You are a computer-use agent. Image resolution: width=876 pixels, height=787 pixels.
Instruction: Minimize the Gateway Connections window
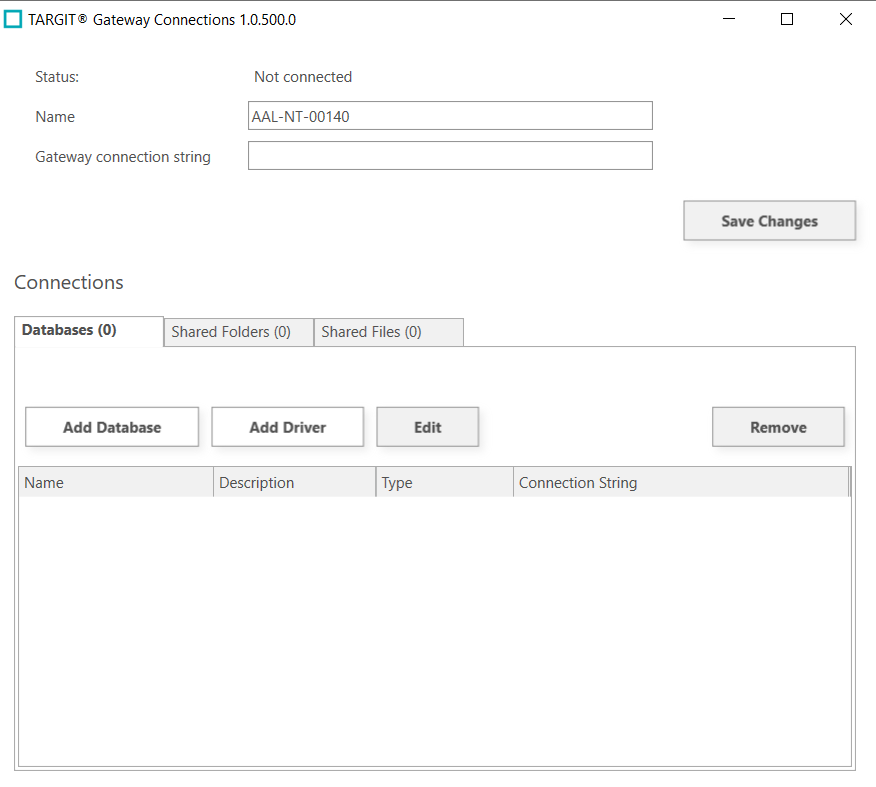[x=729, y=19]
